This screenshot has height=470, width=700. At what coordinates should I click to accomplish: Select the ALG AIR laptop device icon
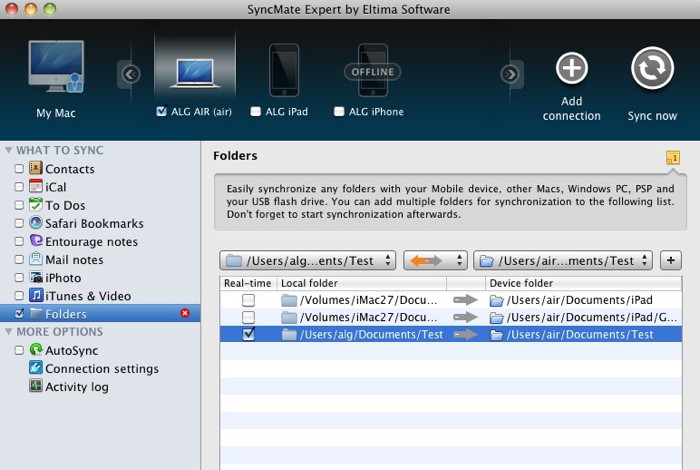195,73
